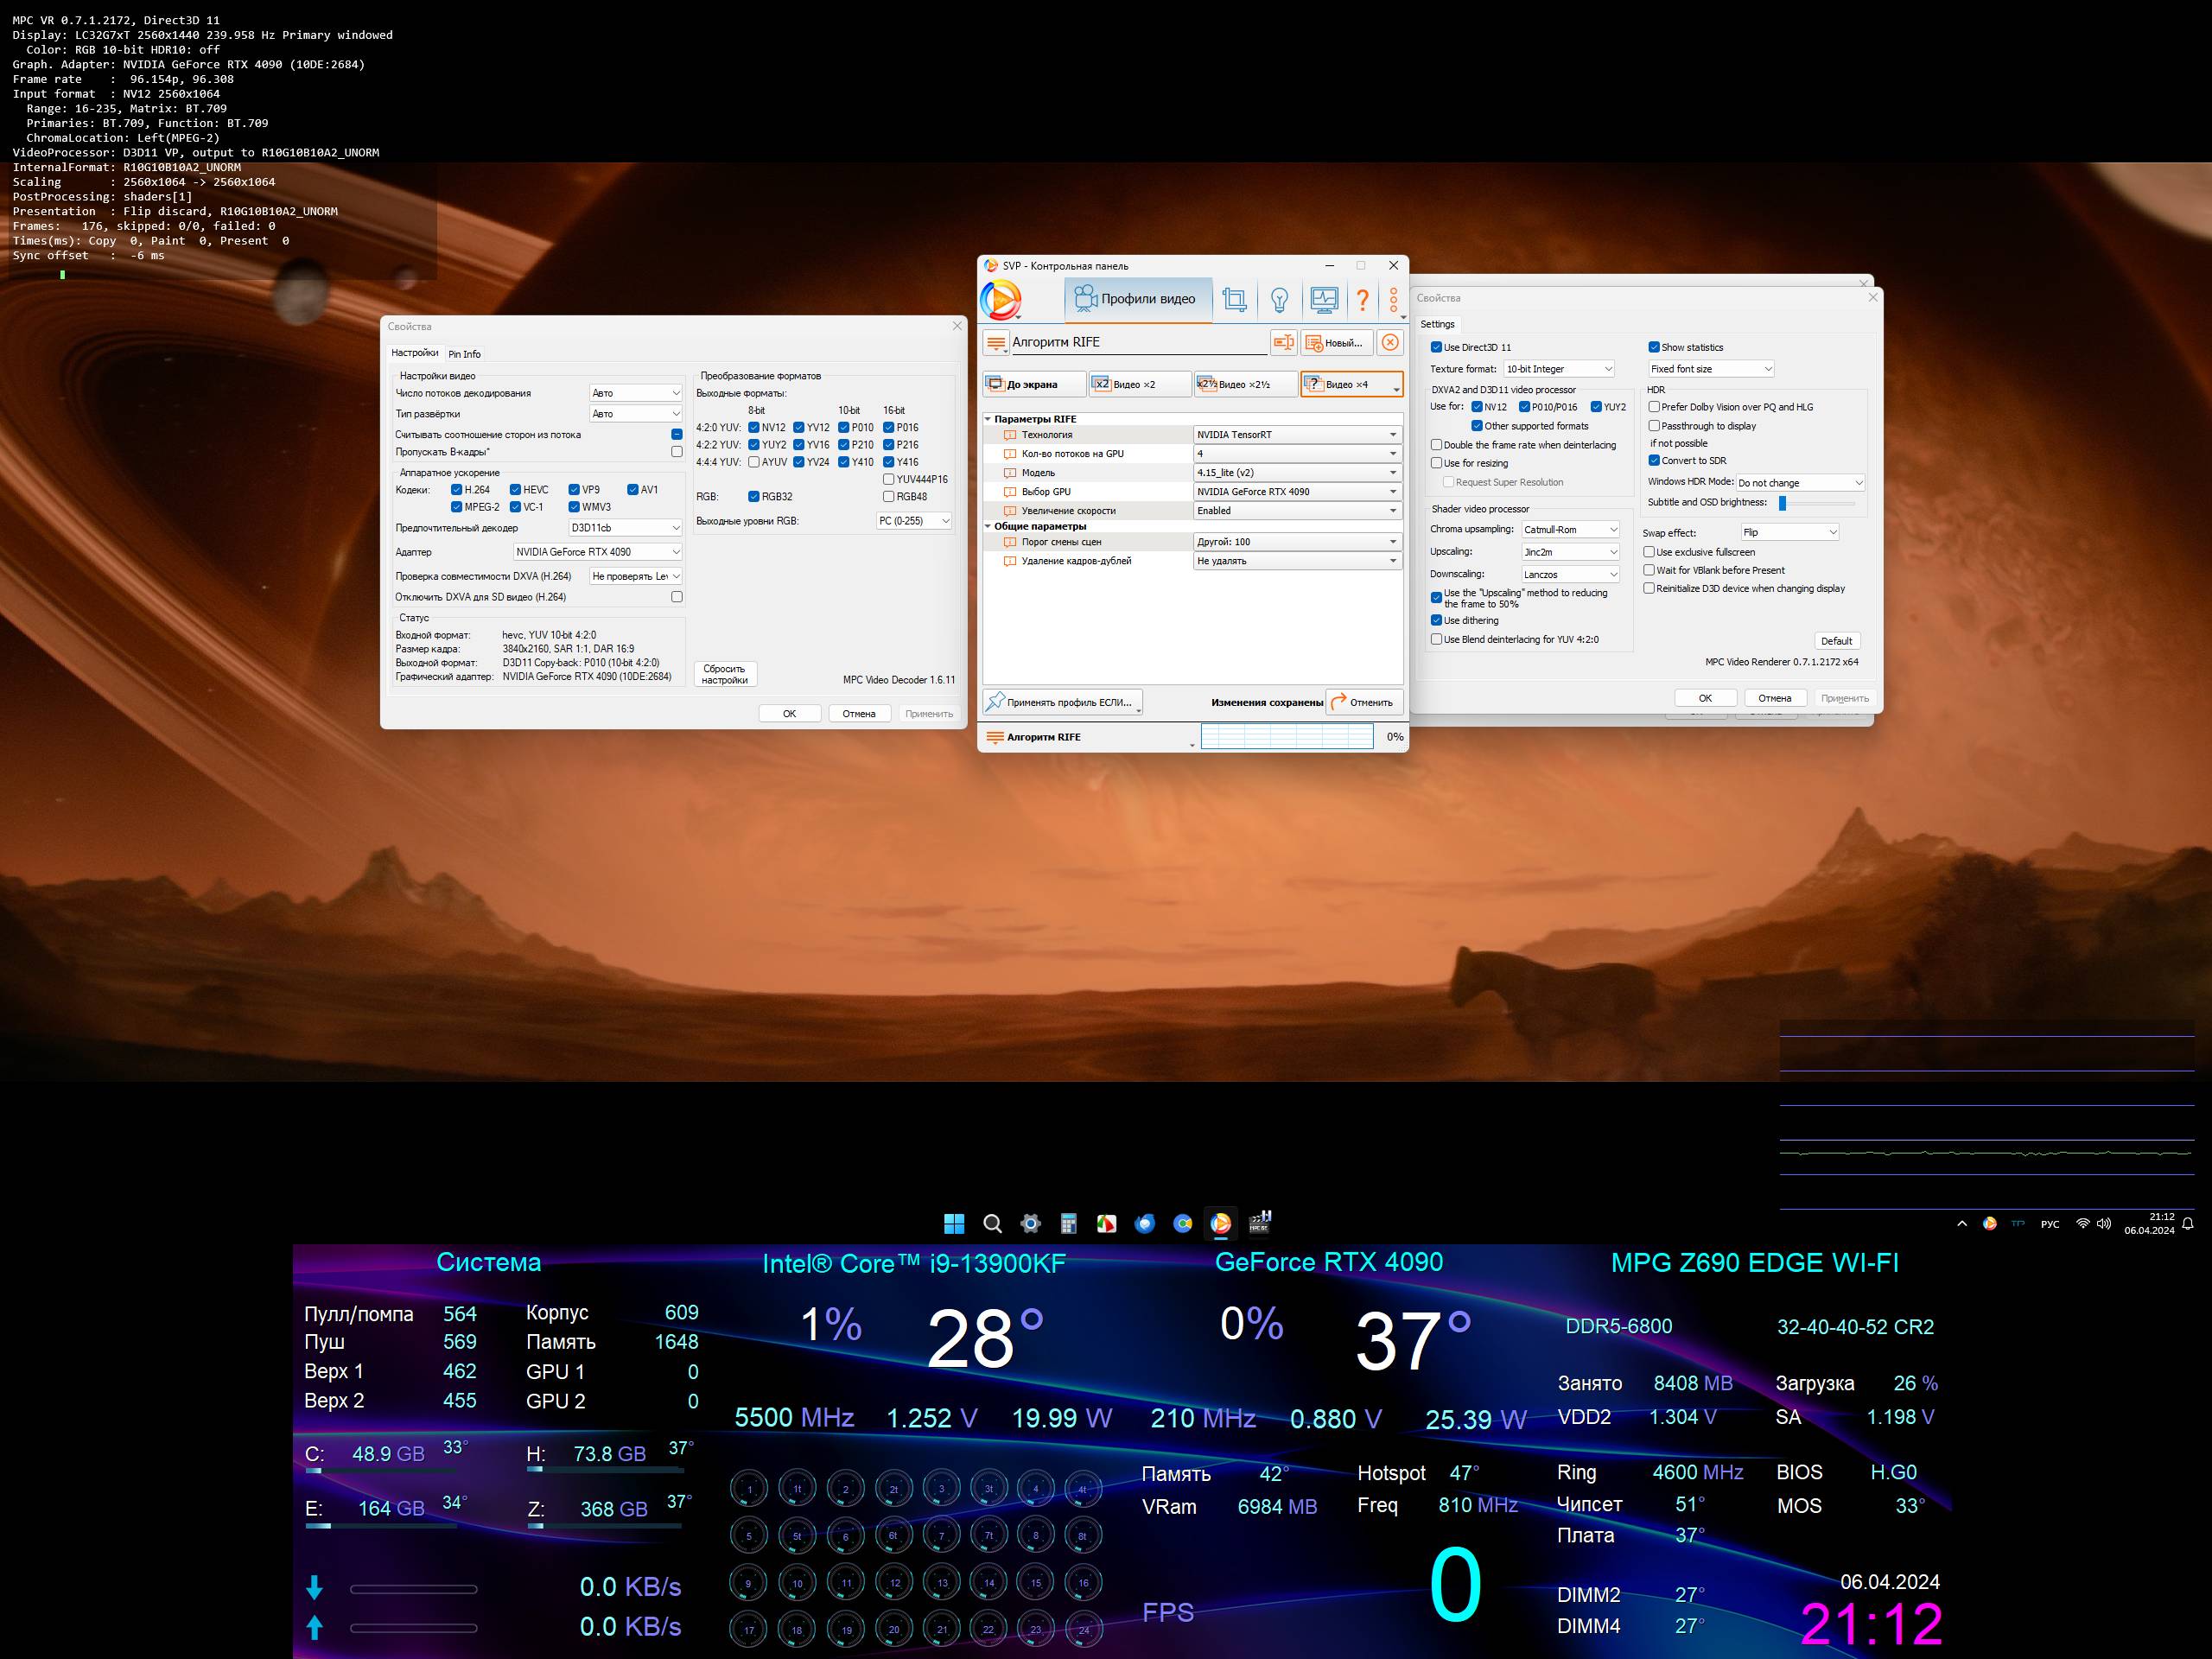Delete profile with the orange X icon
2212x1659 pixels.
click(x=1390, y=343)
